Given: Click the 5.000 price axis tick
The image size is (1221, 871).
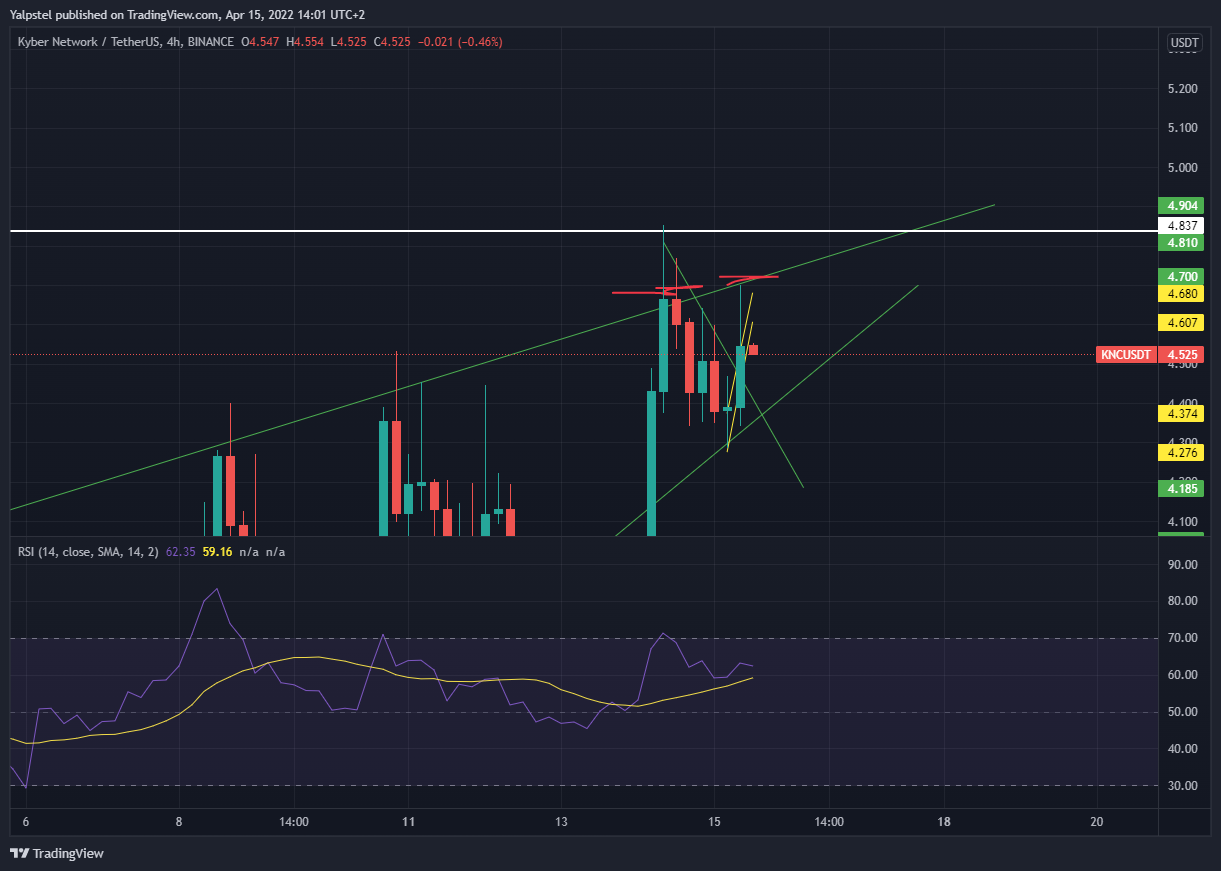Looking at the screenshot, I should tap(1182, 168).
